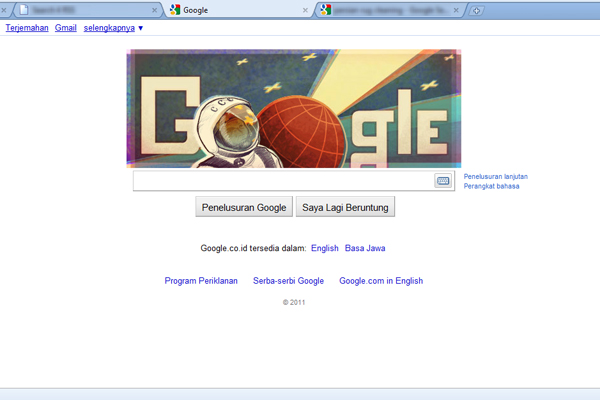Close the first blurred tab

tap(154, 10)
